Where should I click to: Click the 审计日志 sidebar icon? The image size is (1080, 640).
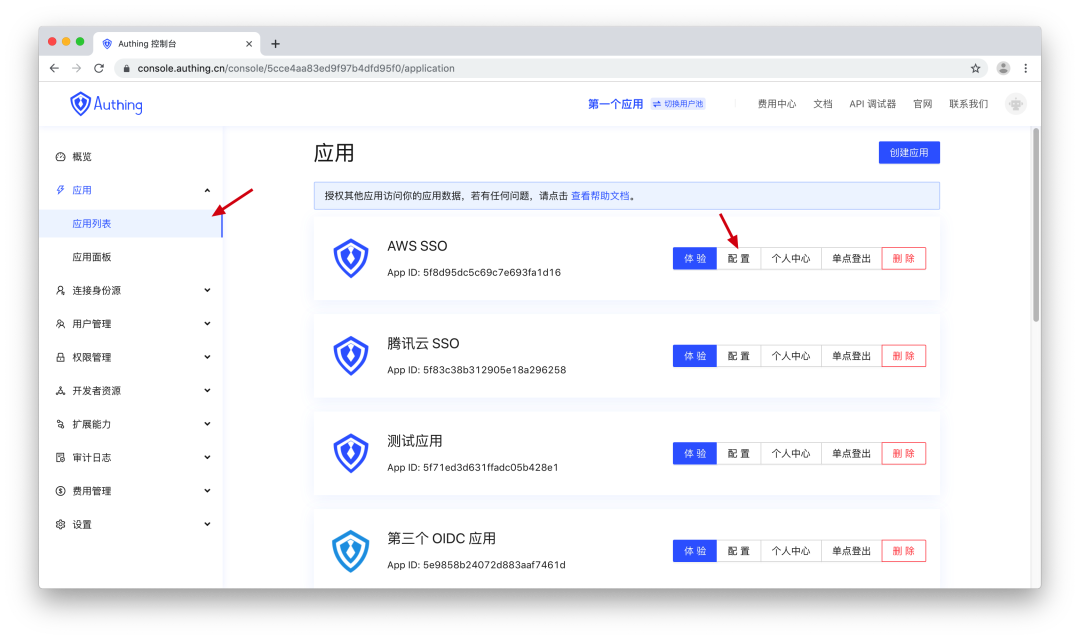point(61,457)
